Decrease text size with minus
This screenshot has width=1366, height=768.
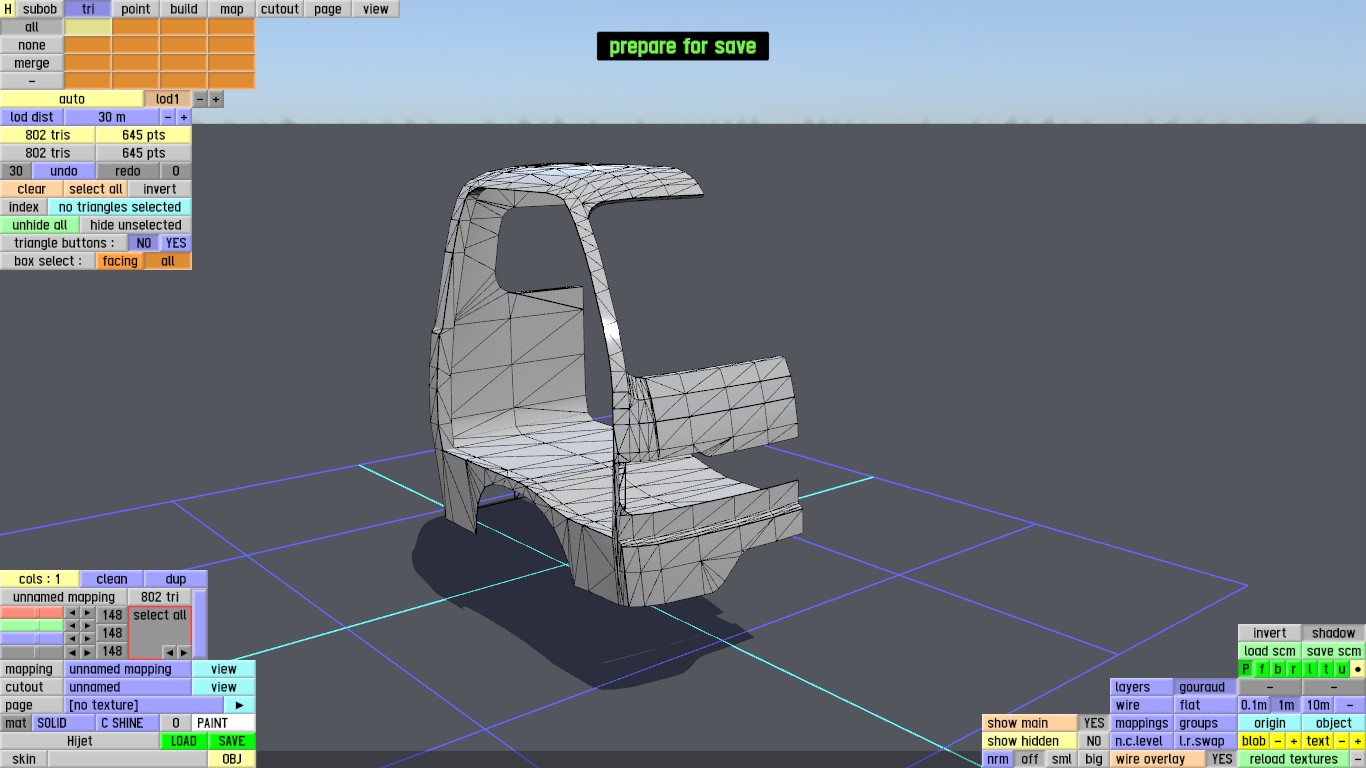[1342, 741]
